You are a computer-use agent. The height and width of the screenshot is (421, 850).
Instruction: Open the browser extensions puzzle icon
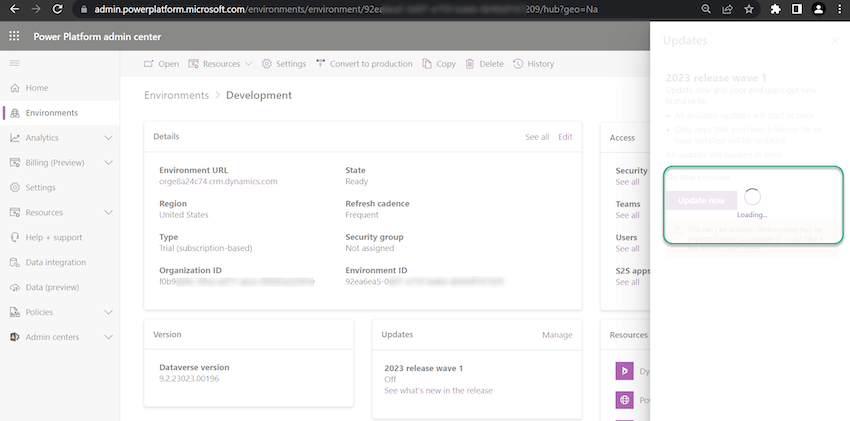pos(776,9)
